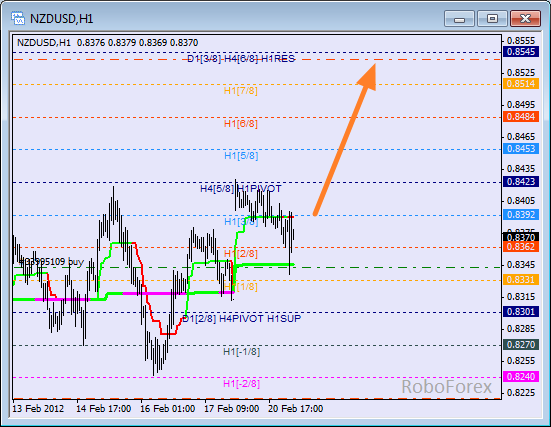Click the red 0.8484 price tag

pyautogui.click(x=521, y=116)
